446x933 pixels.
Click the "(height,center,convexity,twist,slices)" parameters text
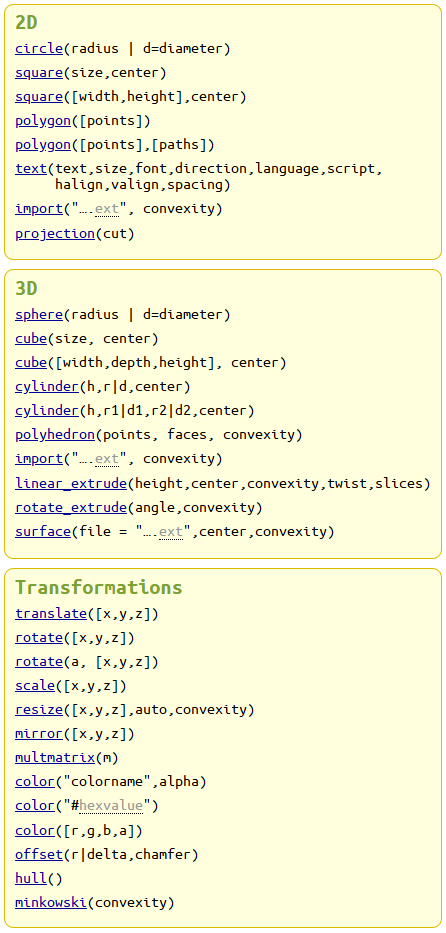point(279,483)
